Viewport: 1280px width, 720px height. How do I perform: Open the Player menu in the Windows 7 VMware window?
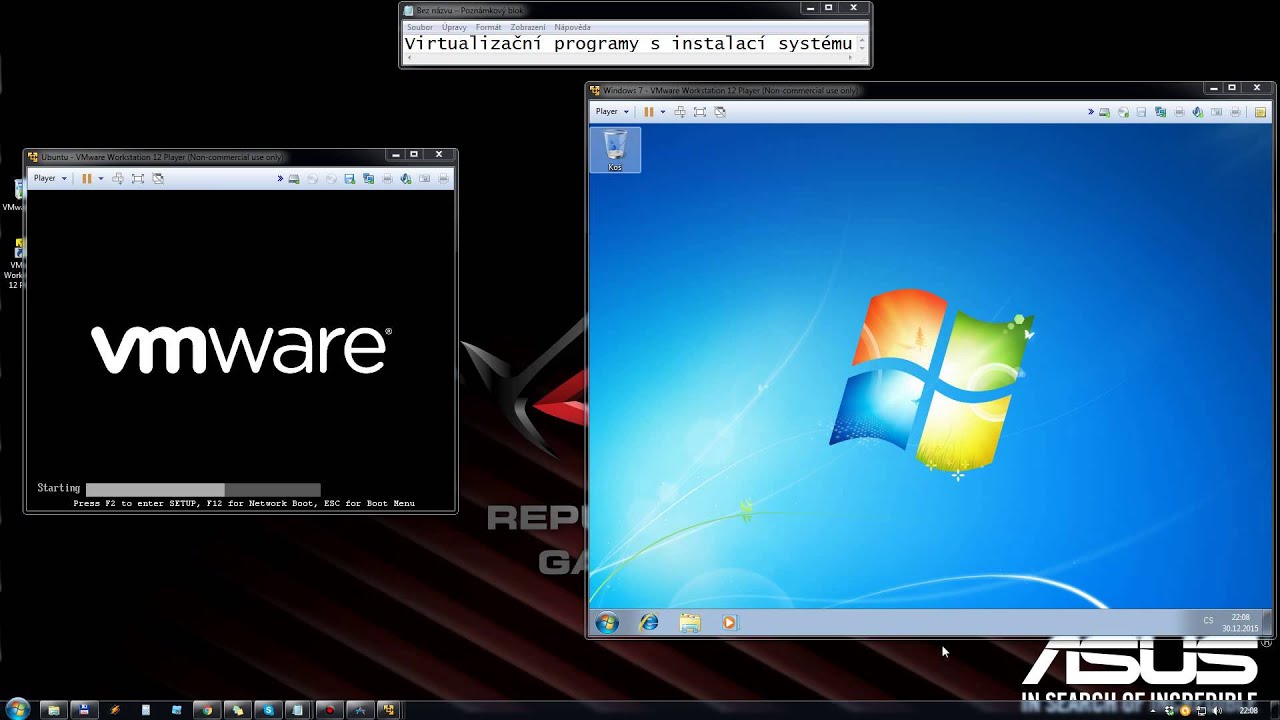tap(612, 111)
